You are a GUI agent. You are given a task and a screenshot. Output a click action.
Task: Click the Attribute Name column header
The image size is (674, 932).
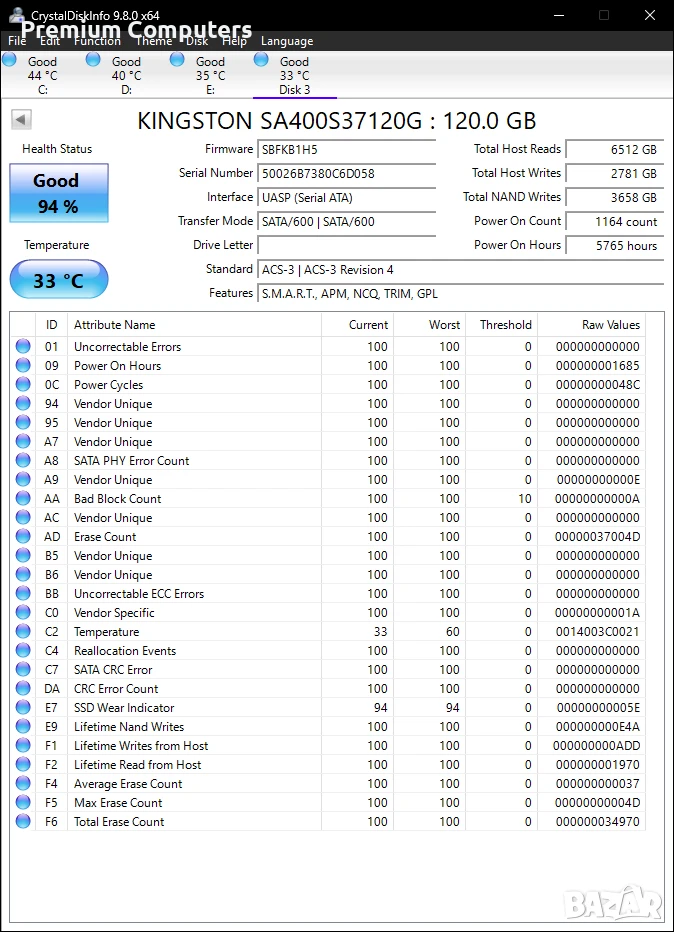click(194, 325)
